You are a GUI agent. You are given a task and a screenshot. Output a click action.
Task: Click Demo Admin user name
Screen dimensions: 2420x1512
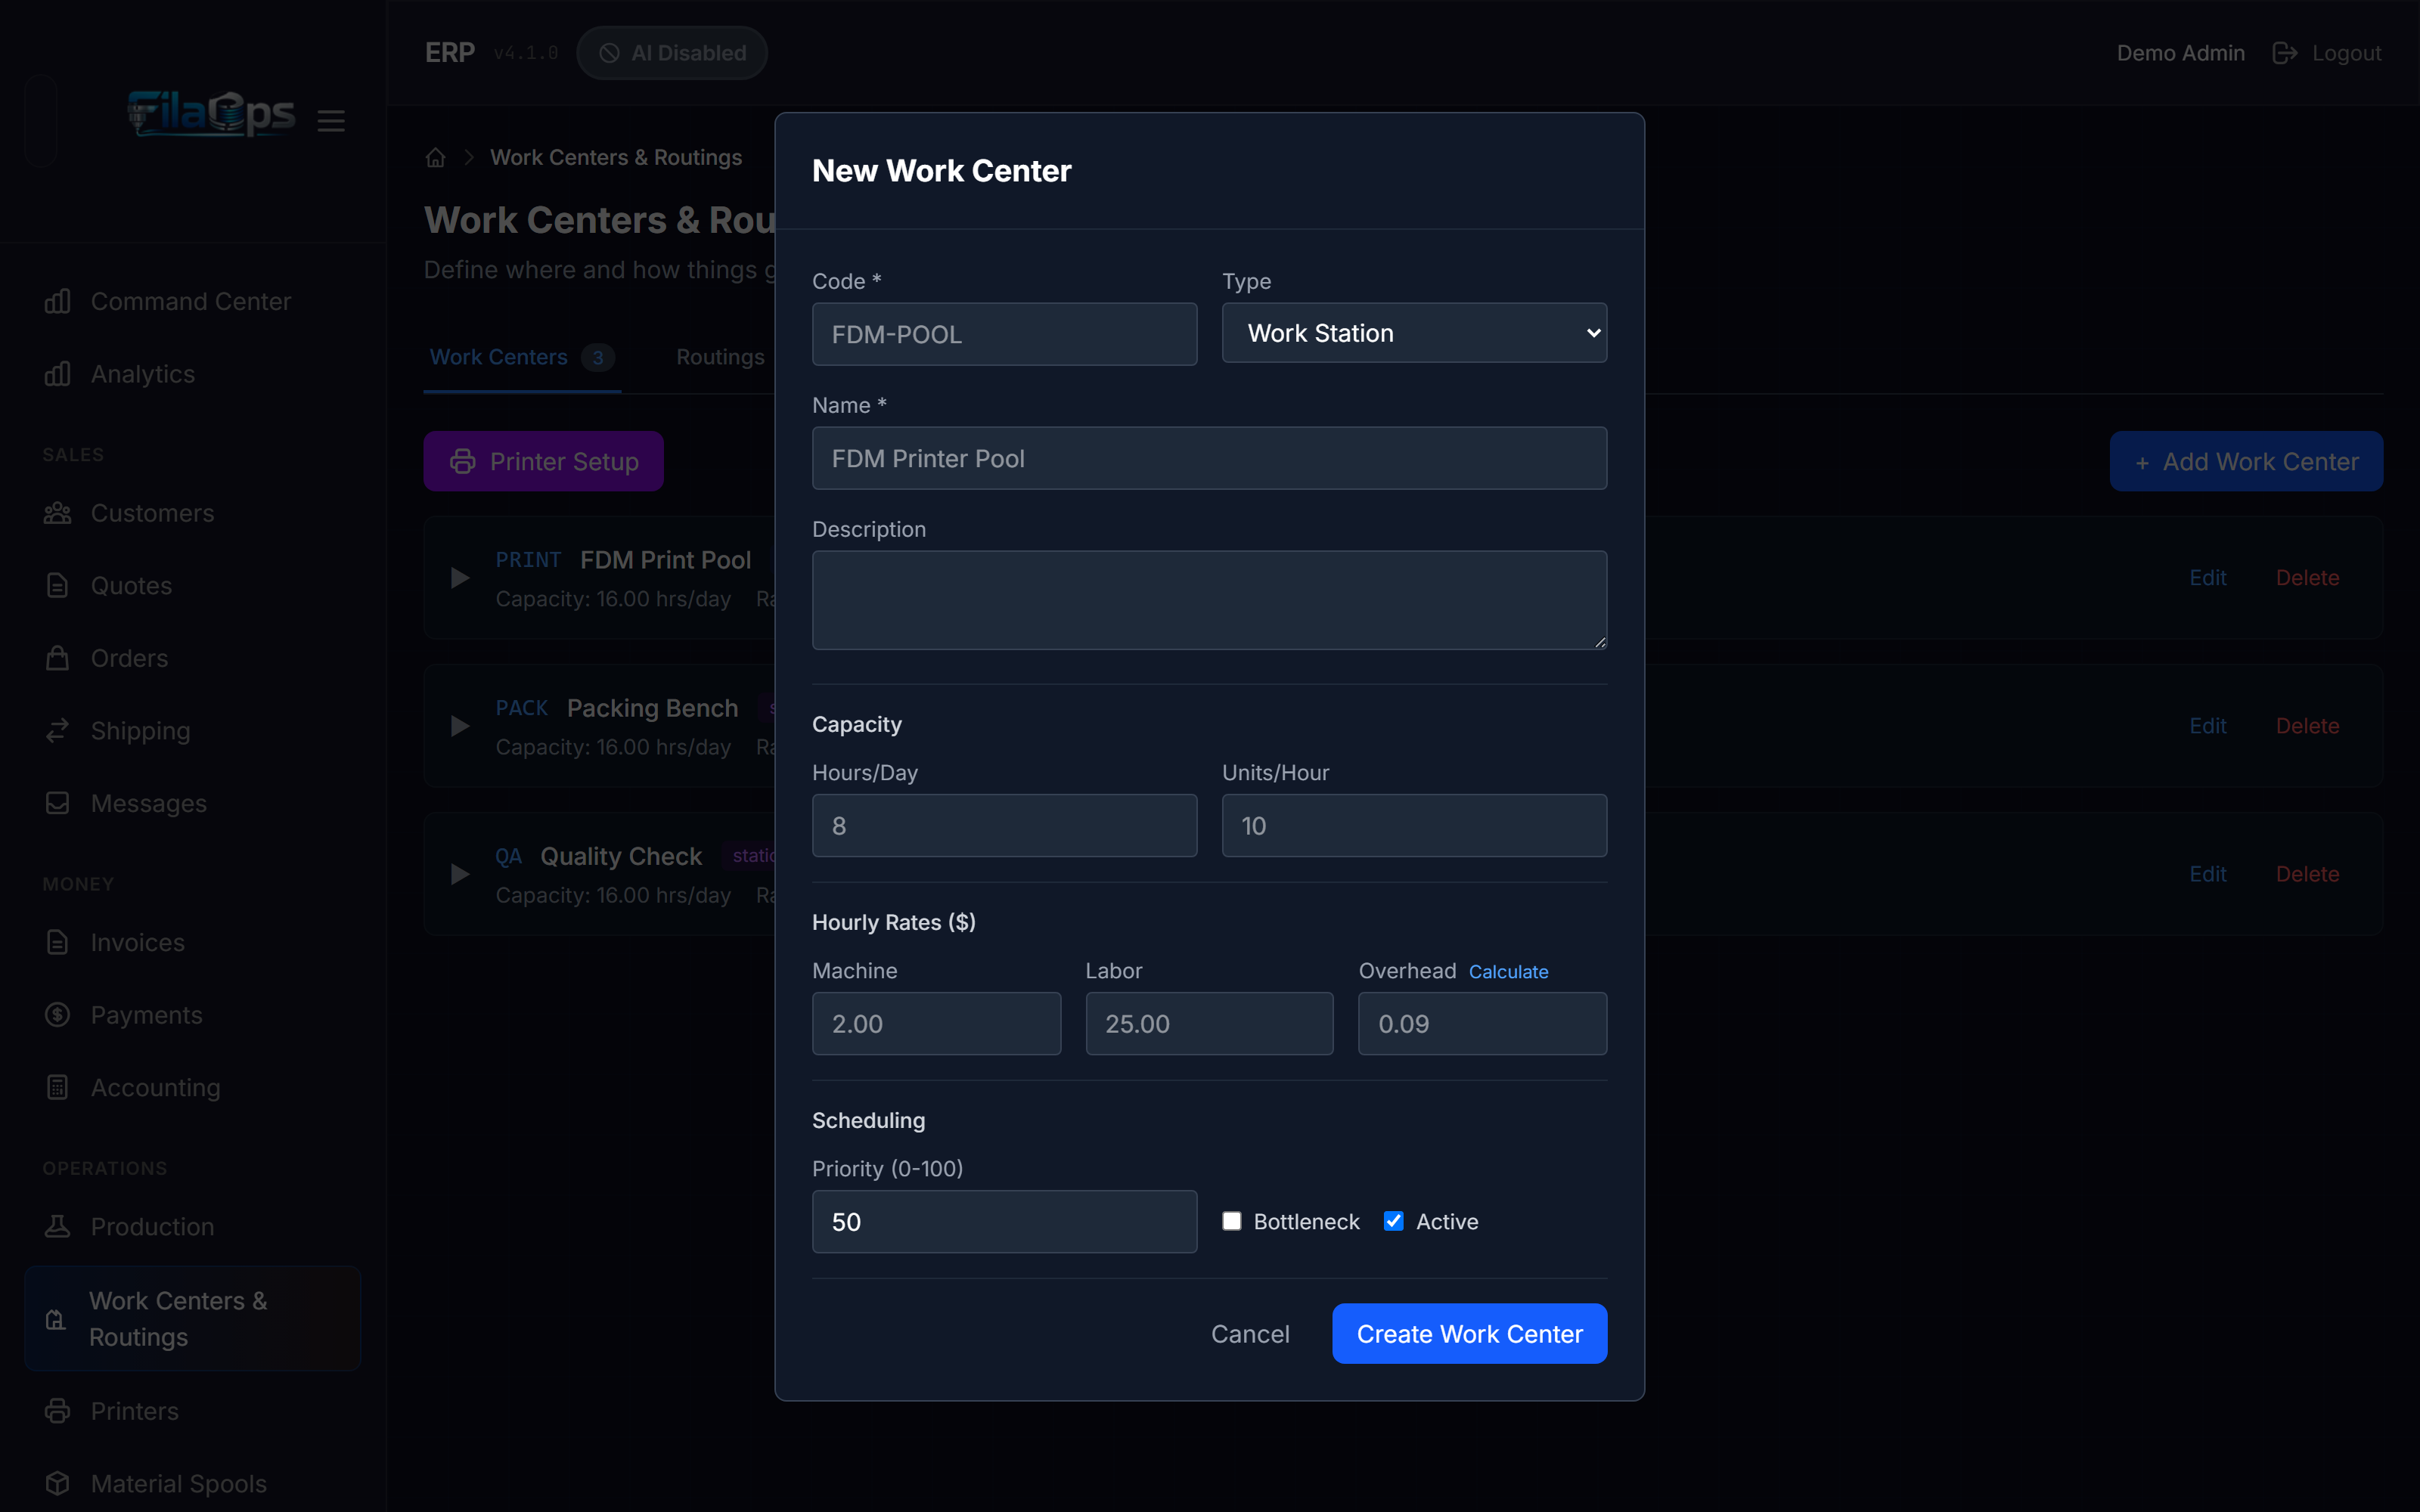point(2180,53)
